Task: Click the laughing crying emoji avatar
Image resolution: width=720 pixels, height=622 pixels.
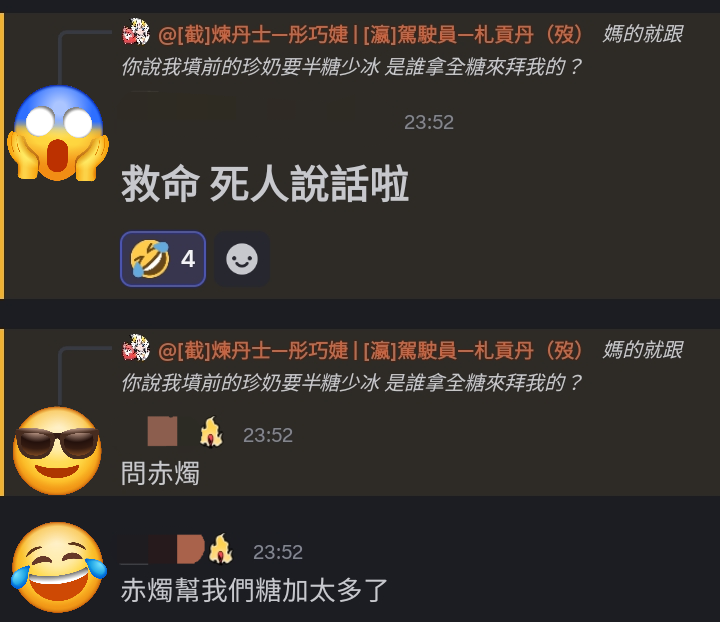Action: click(x=58, y=567)
